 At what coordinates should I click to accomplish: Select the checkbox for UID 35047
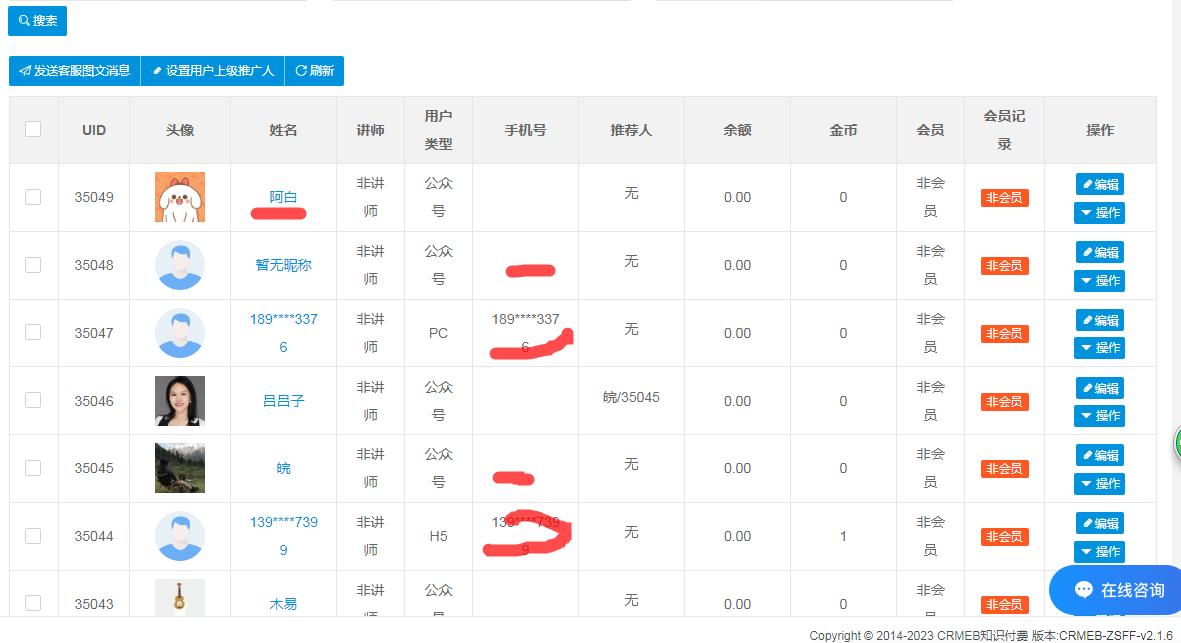coord(33,332)
